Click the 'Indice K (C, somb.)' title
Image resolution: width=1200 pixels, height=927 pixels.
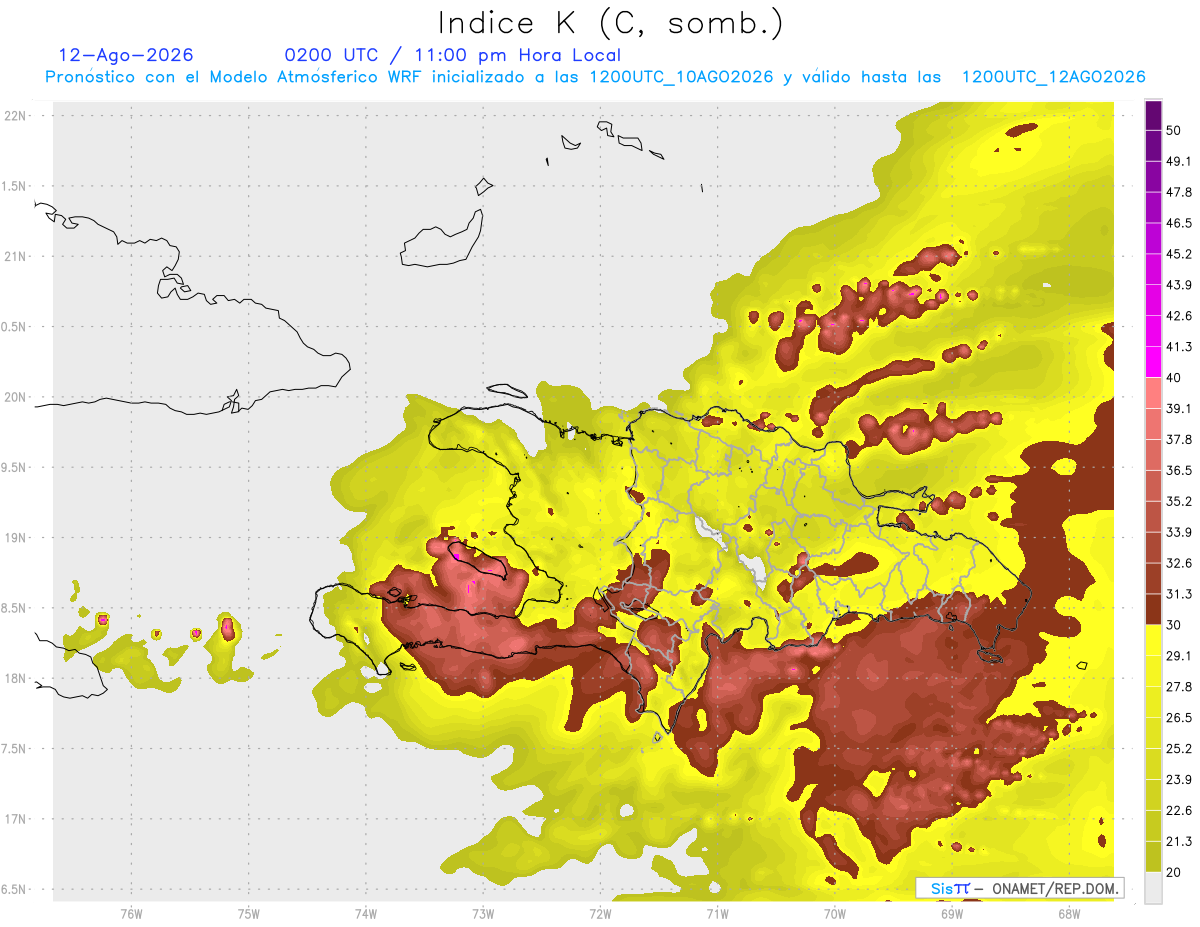(x=611, y=24)
